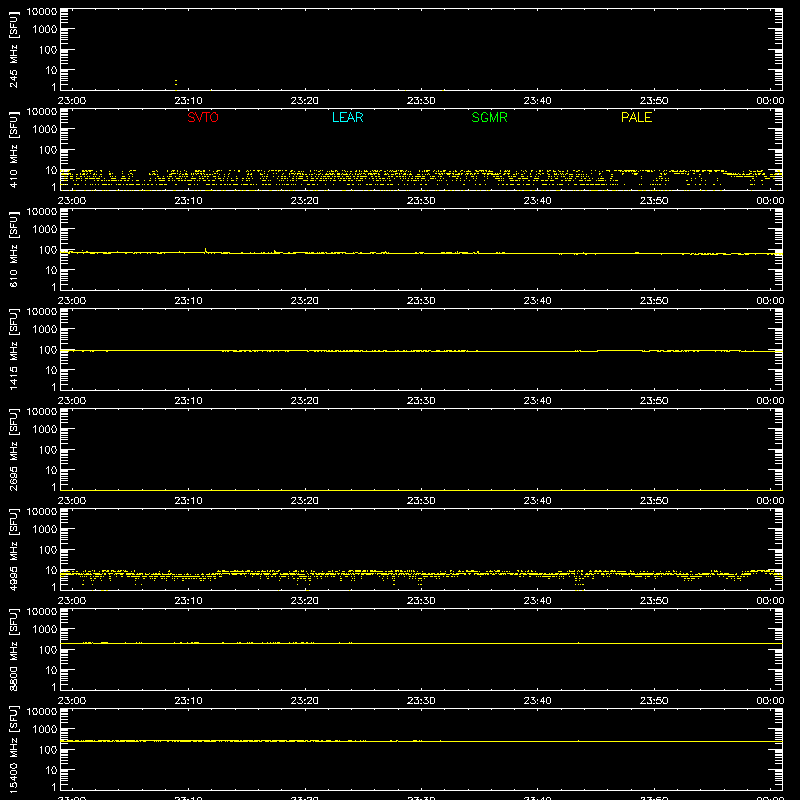This screenshot has width=800, height=800.
Task: Click the 23:20 tick under the 2695 MHz plot
Action: tap(305, 501)
